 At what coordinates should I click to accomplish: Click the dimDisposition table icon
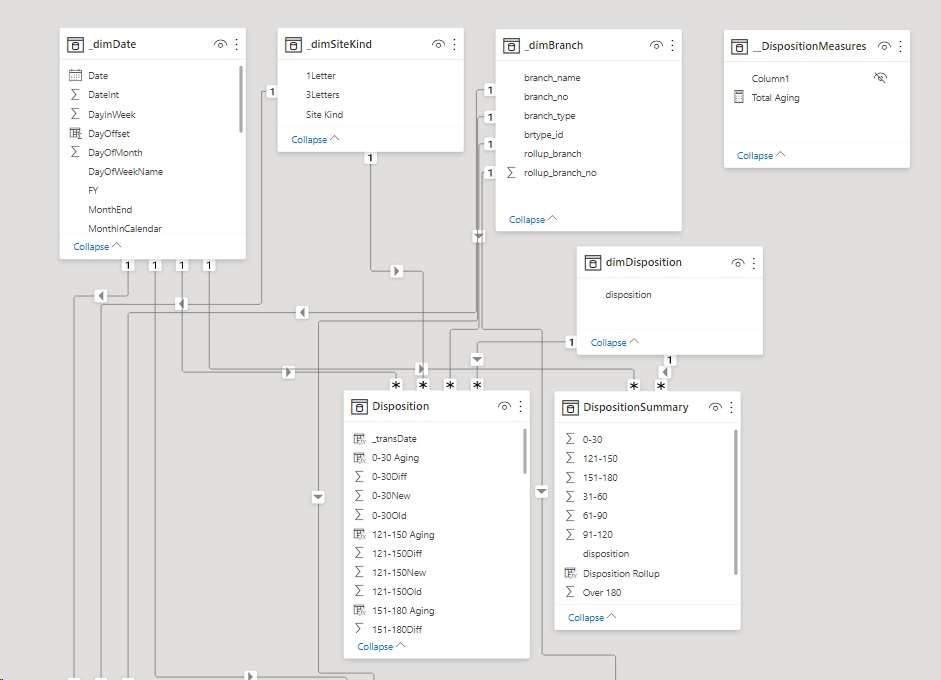click(x=593, y=263)
